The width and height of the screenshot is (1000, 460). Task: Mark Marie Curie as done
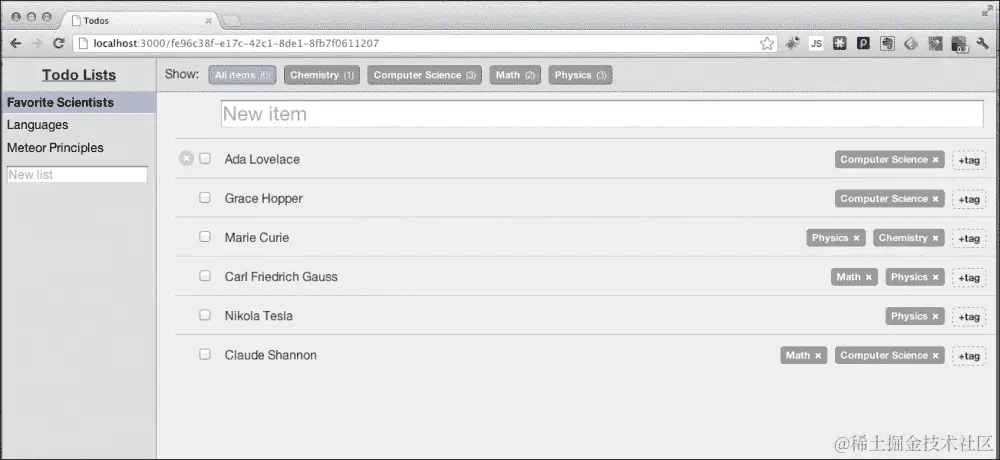click(205, 236)
